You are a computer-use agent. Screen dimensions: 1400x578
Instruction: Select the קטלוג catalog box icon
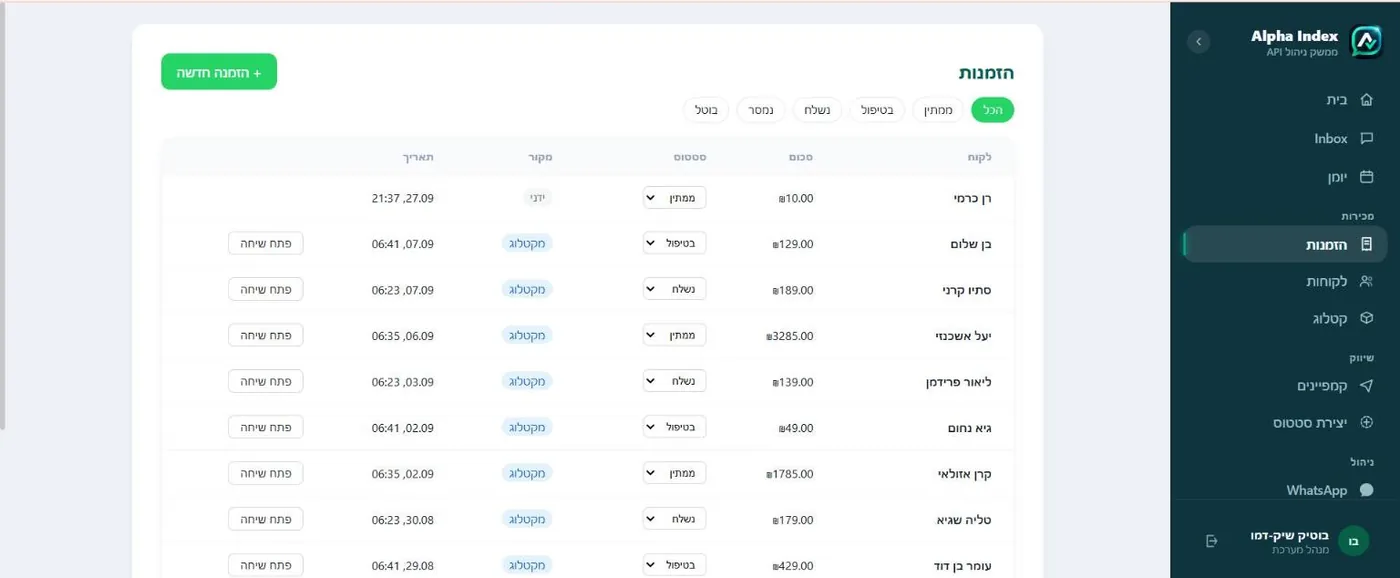[x=1366, y=319]
